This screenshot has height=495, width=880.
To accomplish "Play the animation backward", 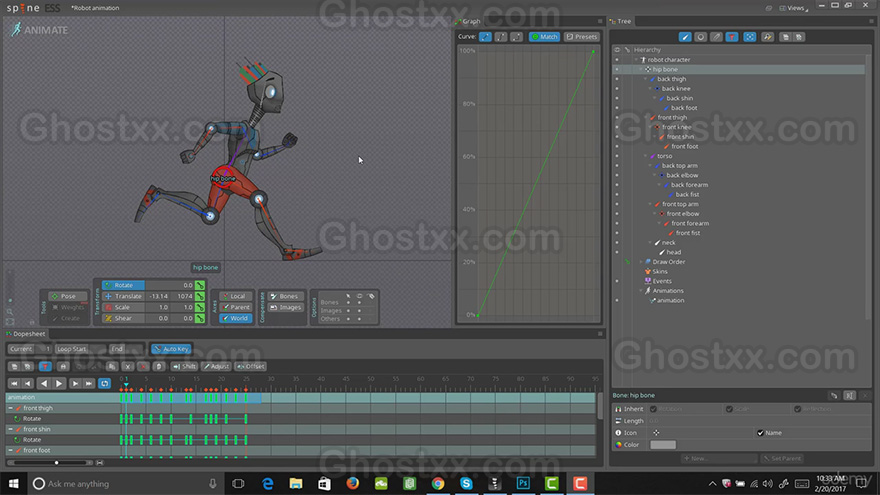I will [44, 383].
